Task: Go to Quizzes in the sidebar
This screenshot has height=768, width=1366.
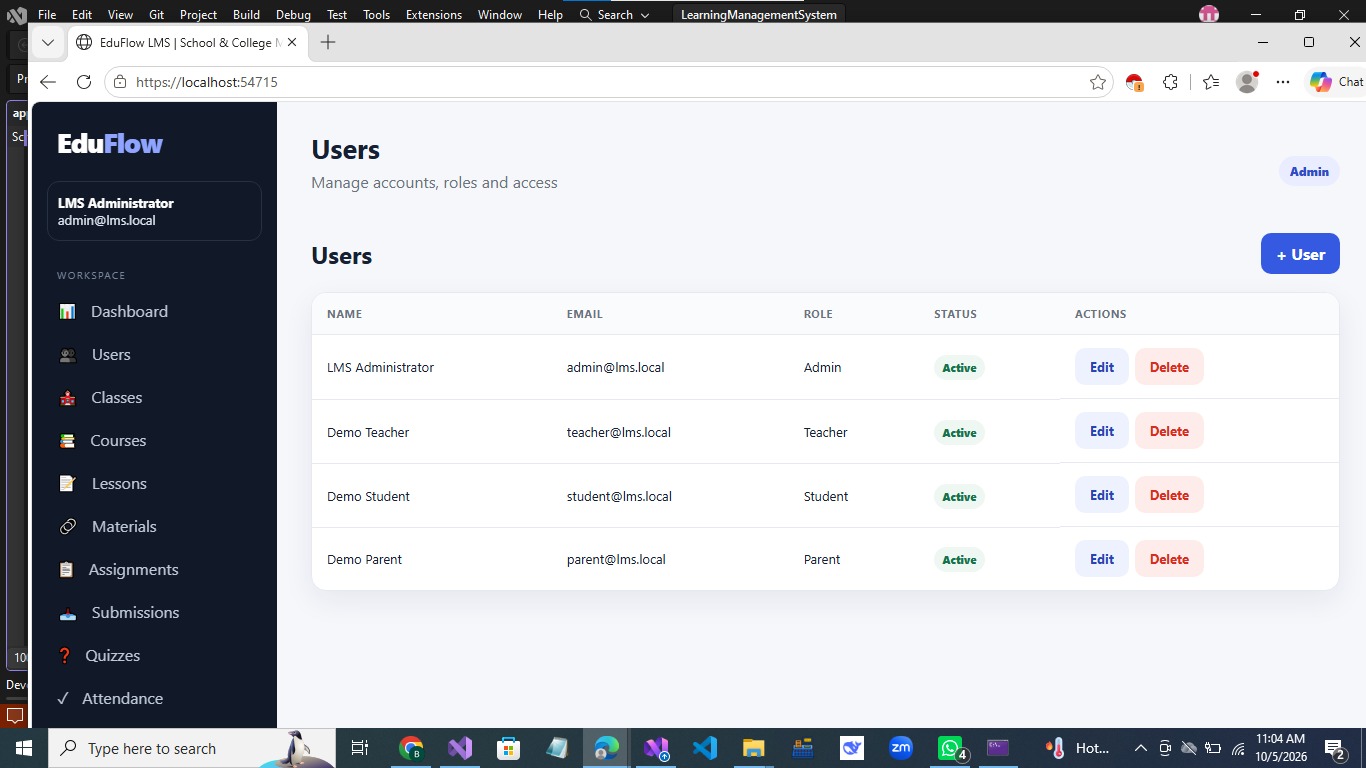Action: click(112, 655)
